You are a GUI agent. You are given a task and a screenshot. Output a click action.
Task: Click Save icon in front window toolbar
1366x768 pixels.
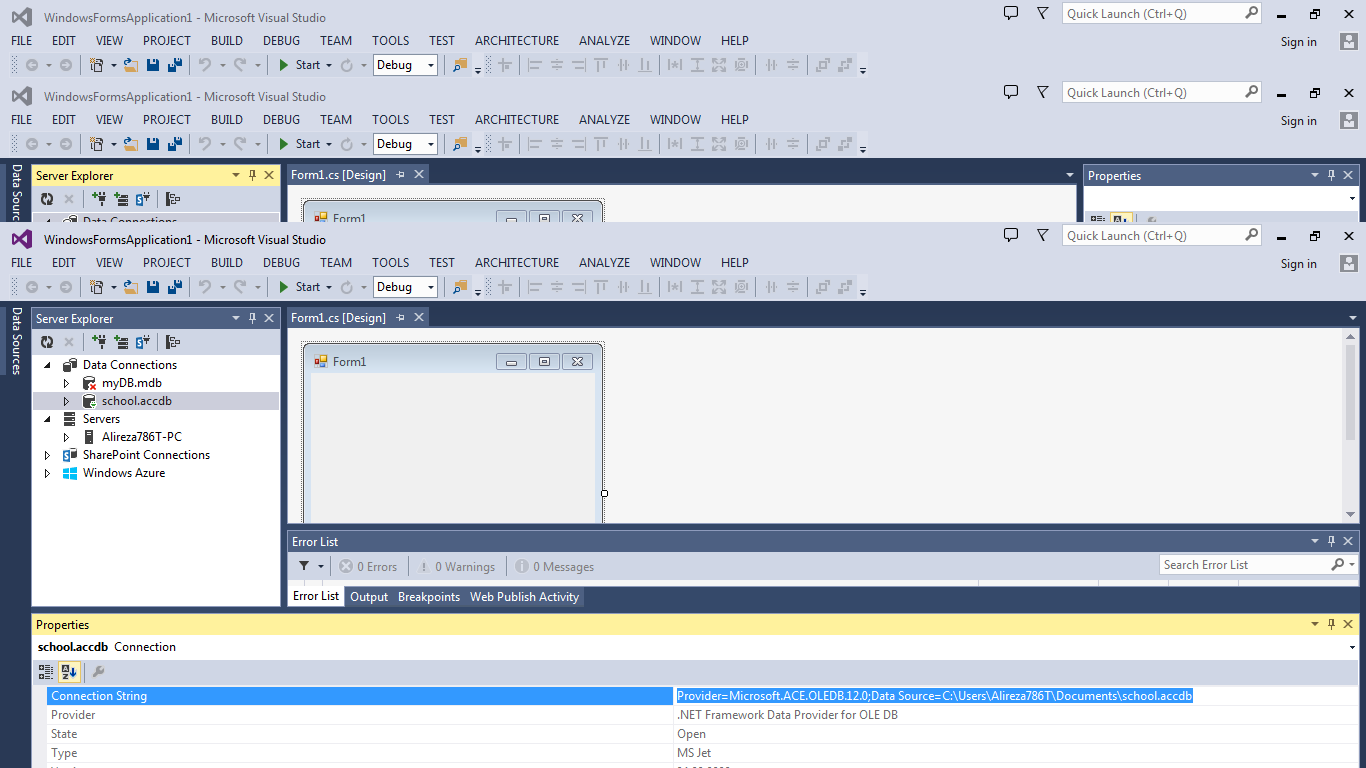tap(153, 287)
